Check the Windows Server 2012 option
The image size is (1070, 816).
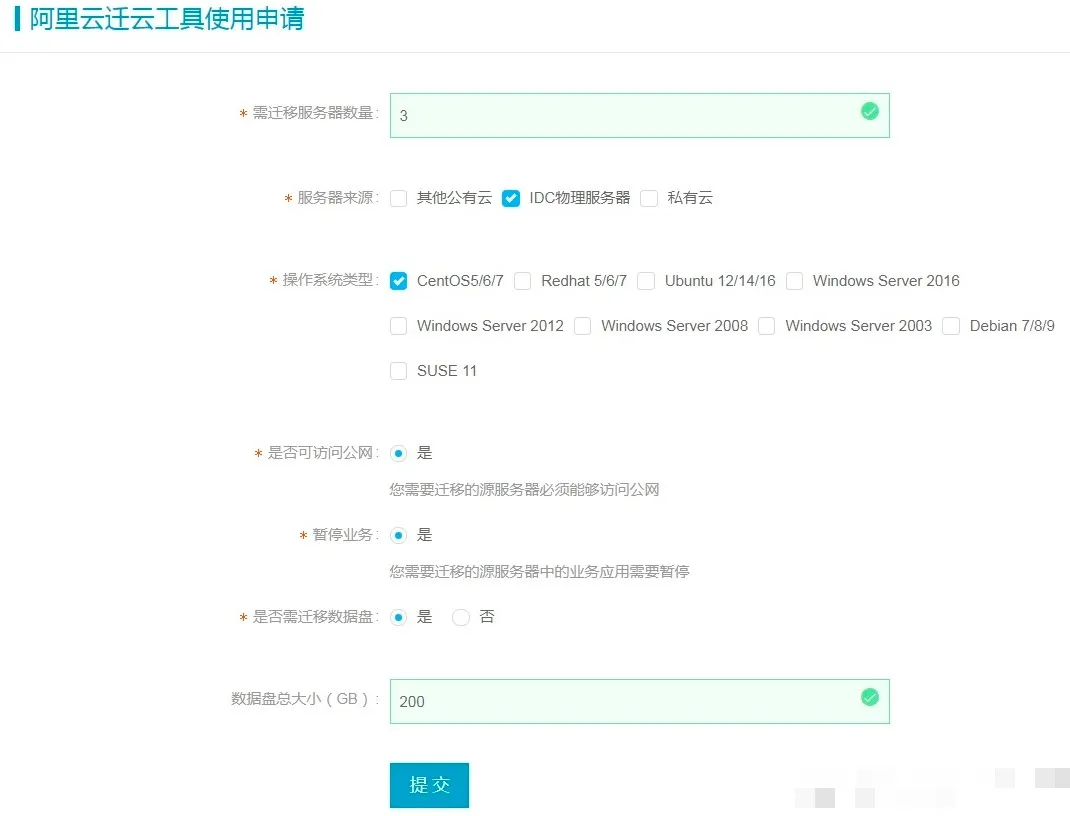[399, 326]
